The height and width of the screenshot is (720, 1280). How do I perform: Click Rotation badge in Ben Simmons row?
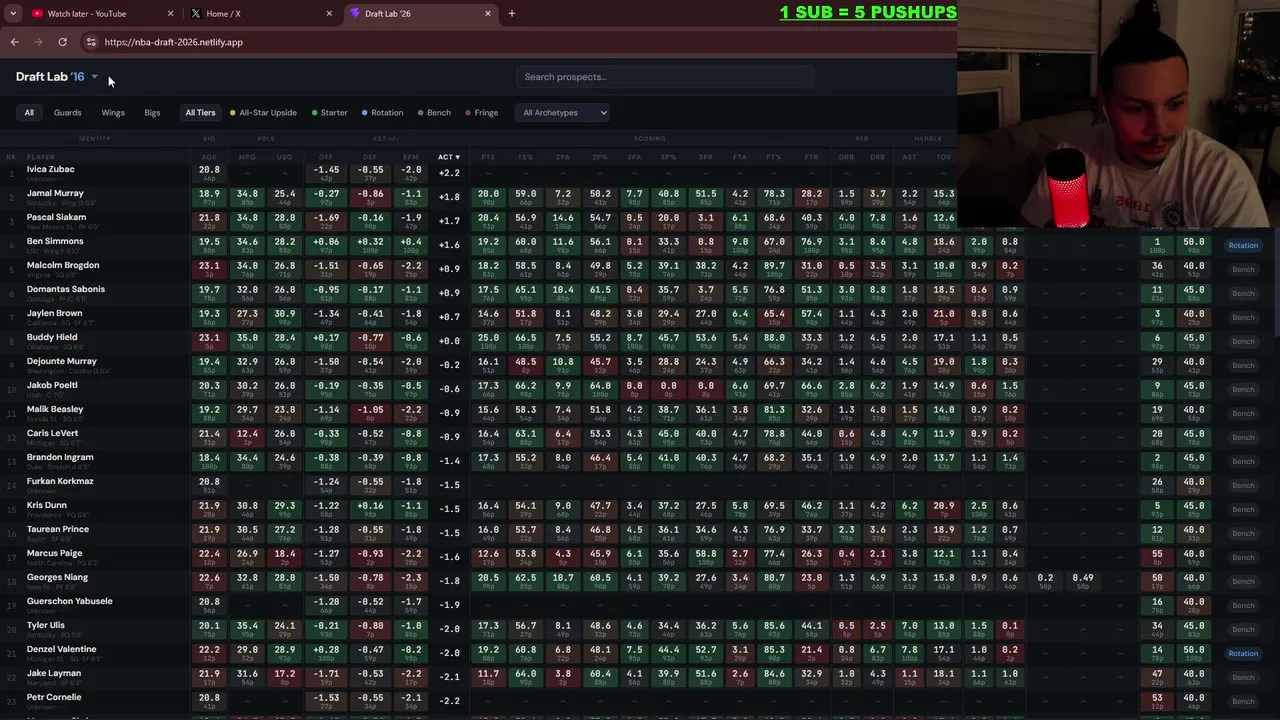click(1243, 246)
